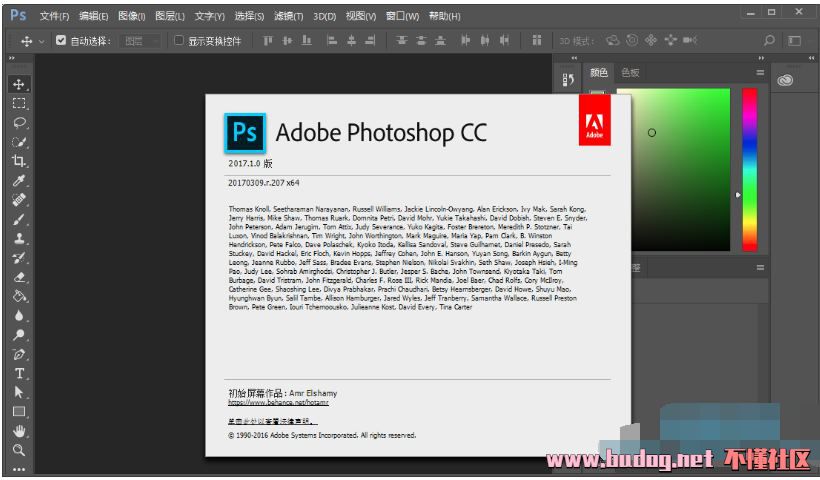Select the Eyedropper tool
820x480 pixels.
coord(19,180)
